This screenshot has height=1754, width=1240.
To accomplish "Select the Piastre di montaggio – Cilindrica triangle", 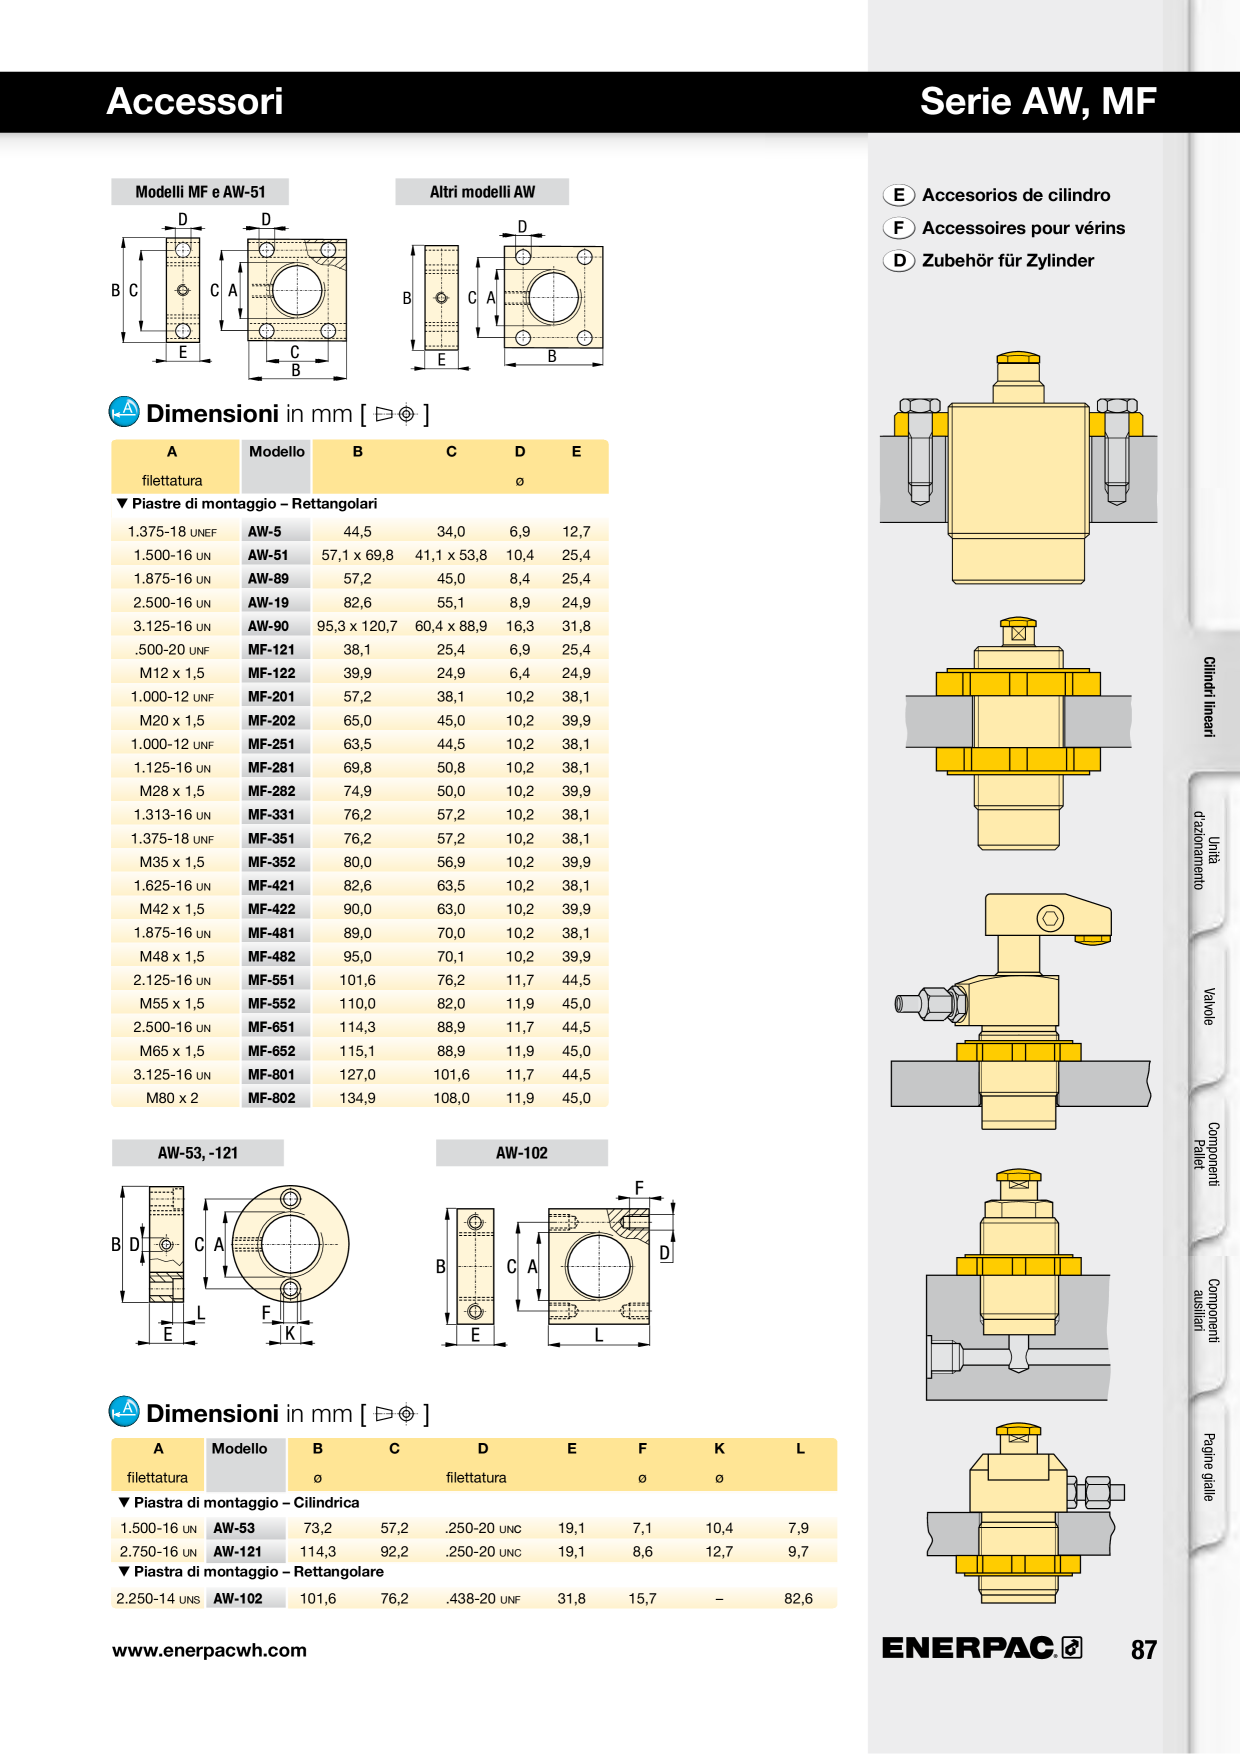I will (x=124, y=1502).
